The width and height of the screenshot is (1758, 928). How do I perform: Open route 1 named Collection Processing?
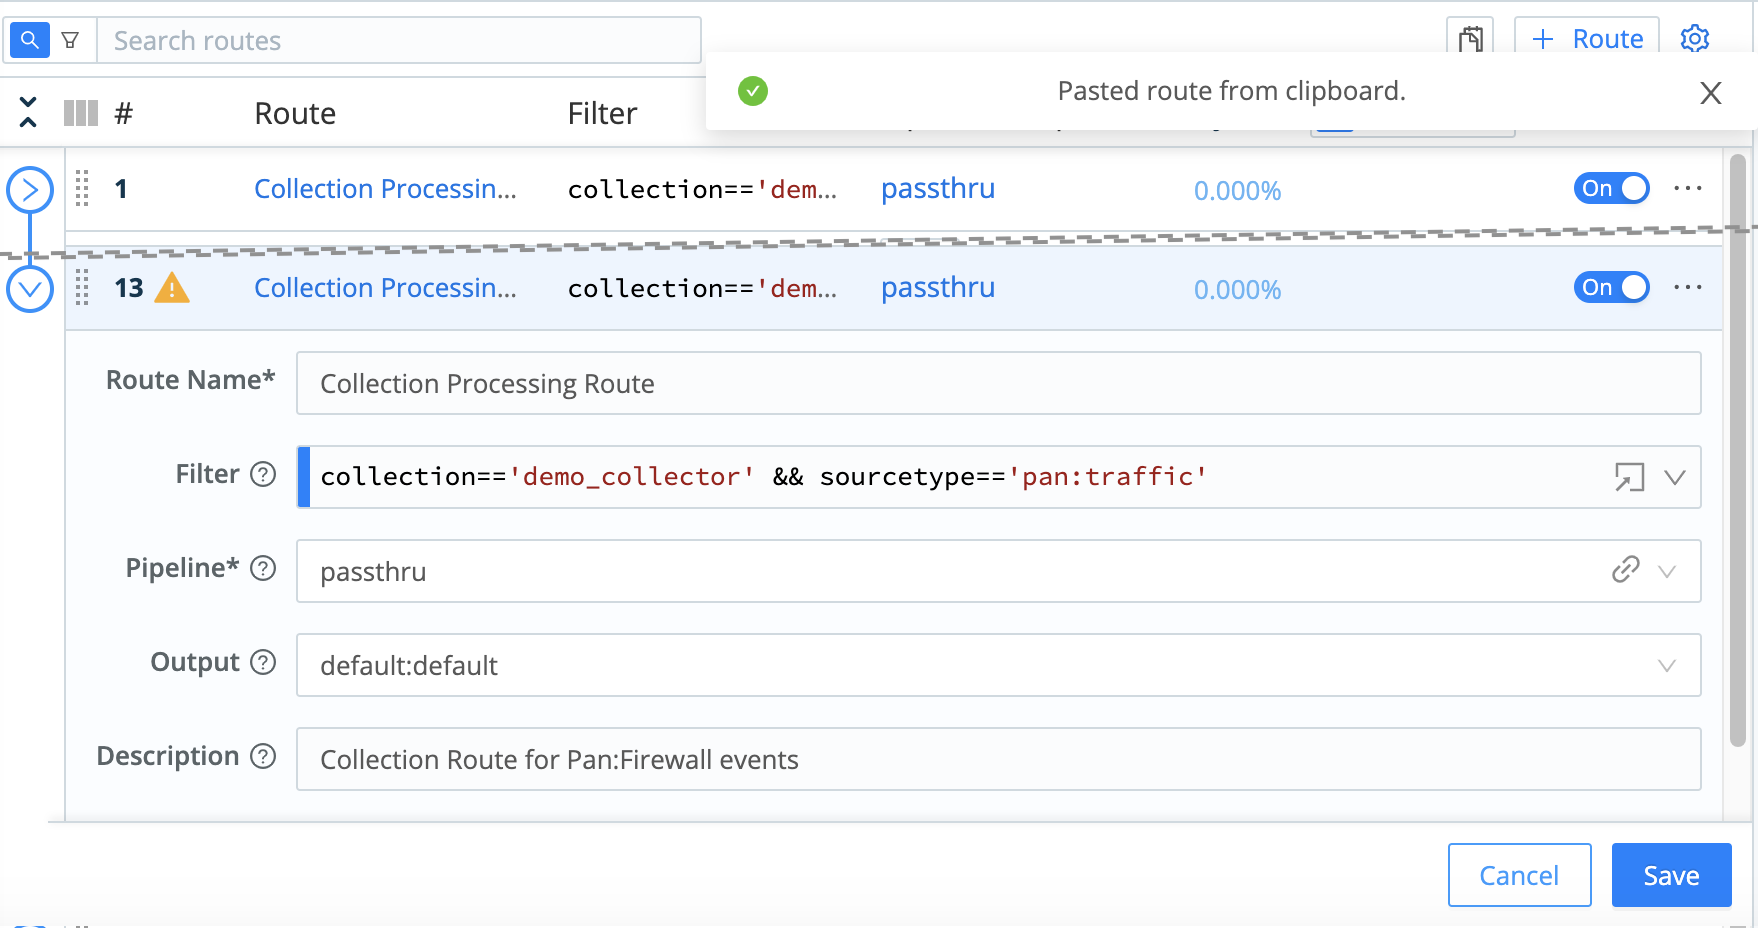(x=386, y=188)
